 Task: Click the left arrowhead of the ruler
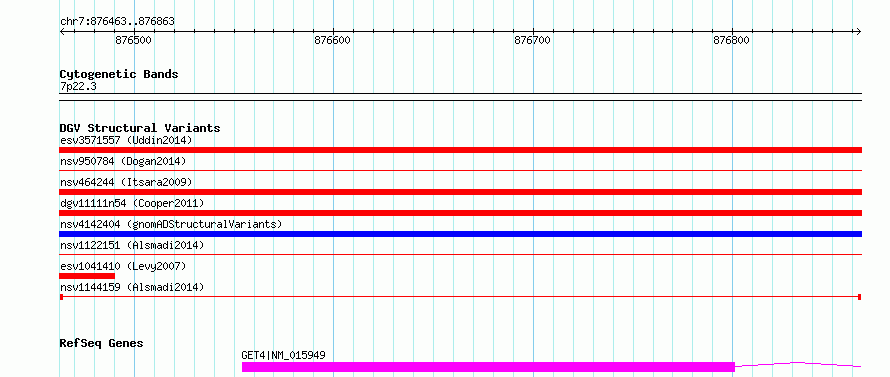(x=62, y=31)
